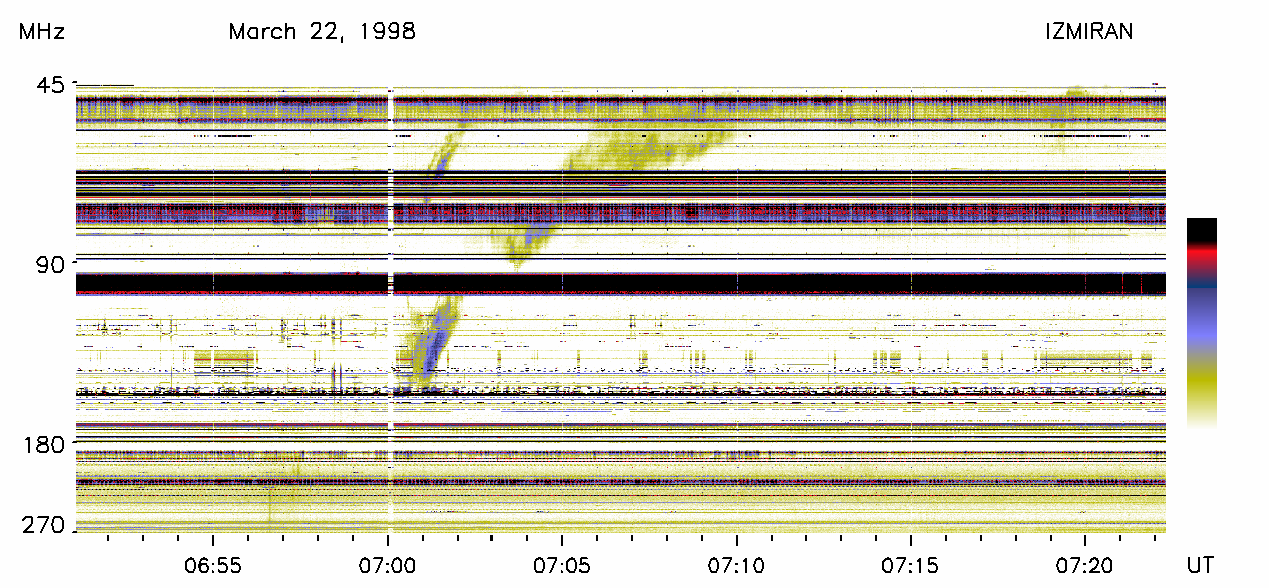Click the 06:55 time axis label

pyautogui.click(x=214, y=566)
